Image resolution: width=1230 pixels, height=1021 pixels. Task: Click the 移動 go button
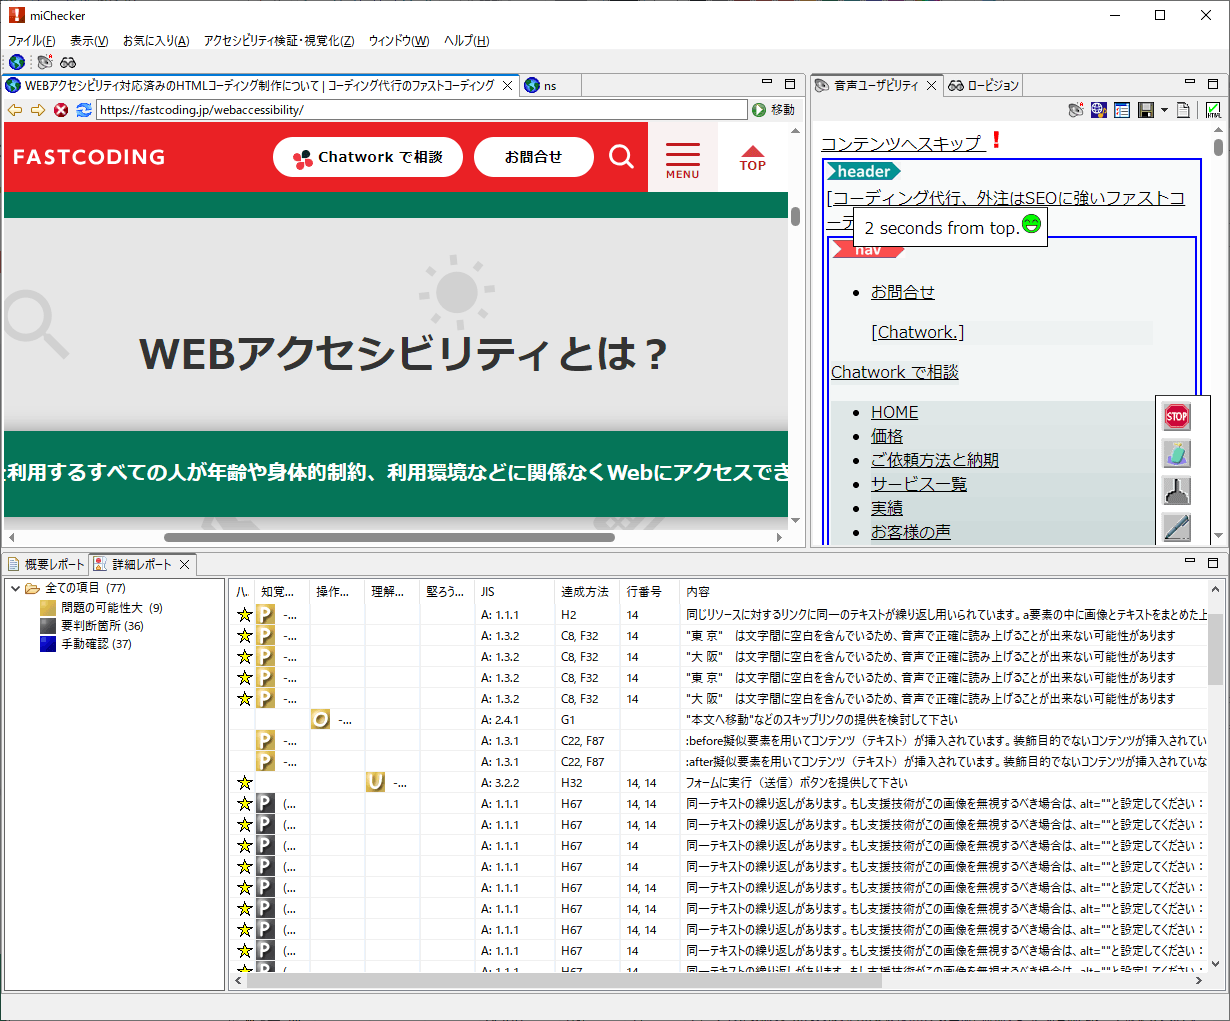pyautogui.click(x=774, y=110)
